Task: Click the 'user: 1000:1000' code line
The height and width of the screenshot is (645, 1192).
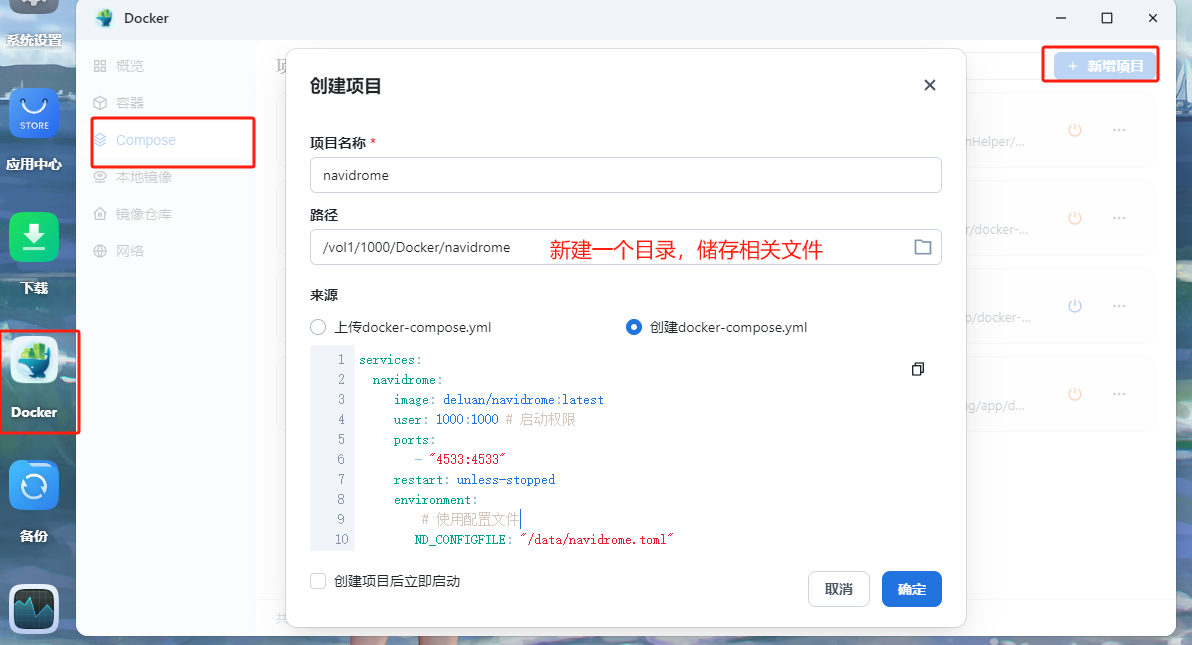Action: tap(484, 420)
